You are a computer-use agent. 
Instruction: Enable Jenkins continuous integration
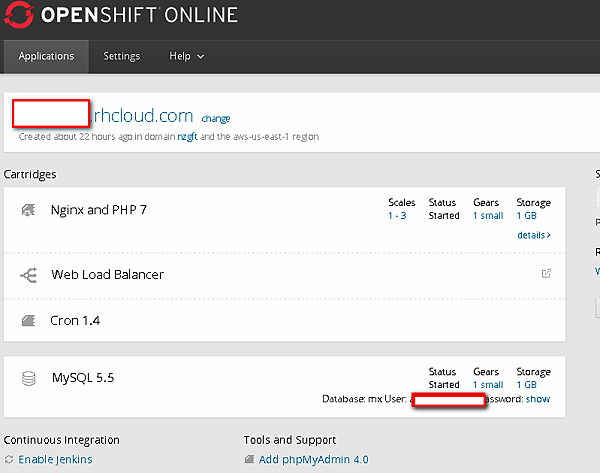pos(55,459)
